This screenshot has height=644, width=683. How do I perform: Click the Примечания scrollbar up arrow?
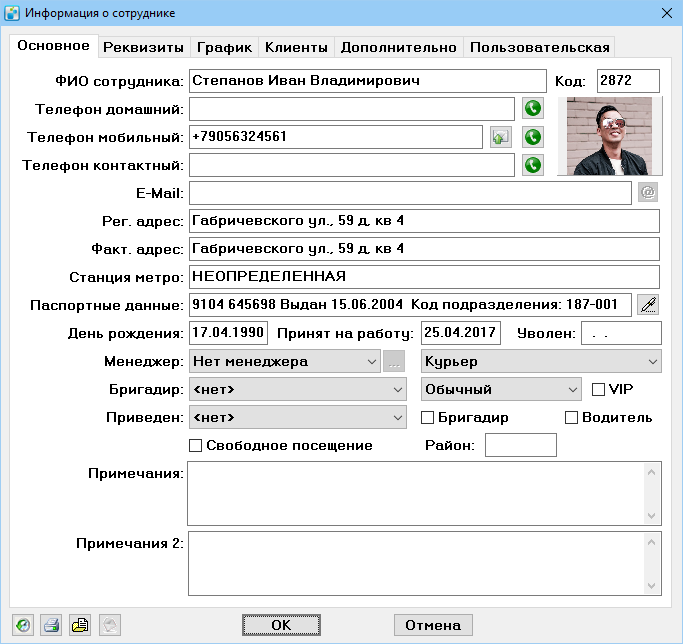coord(652,472)
